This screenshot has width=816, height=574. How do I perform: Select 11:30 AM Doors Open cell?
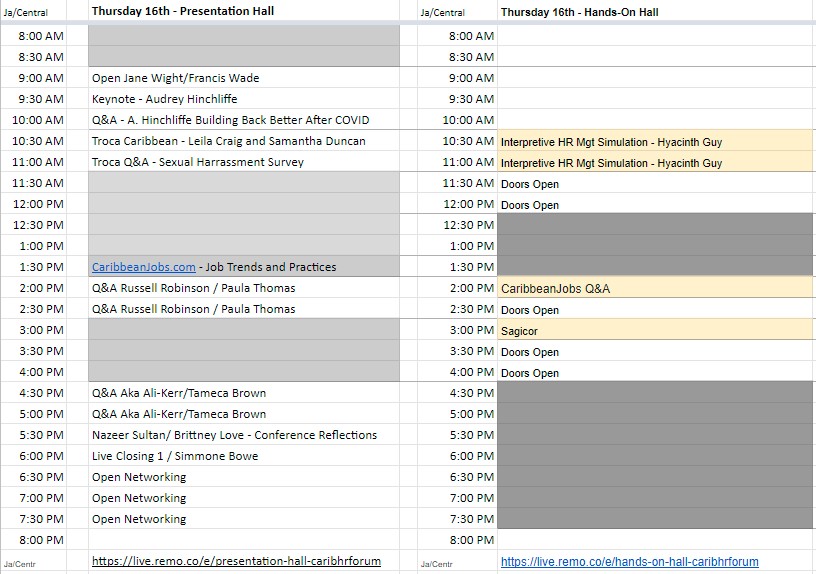(x=655, y=183)
